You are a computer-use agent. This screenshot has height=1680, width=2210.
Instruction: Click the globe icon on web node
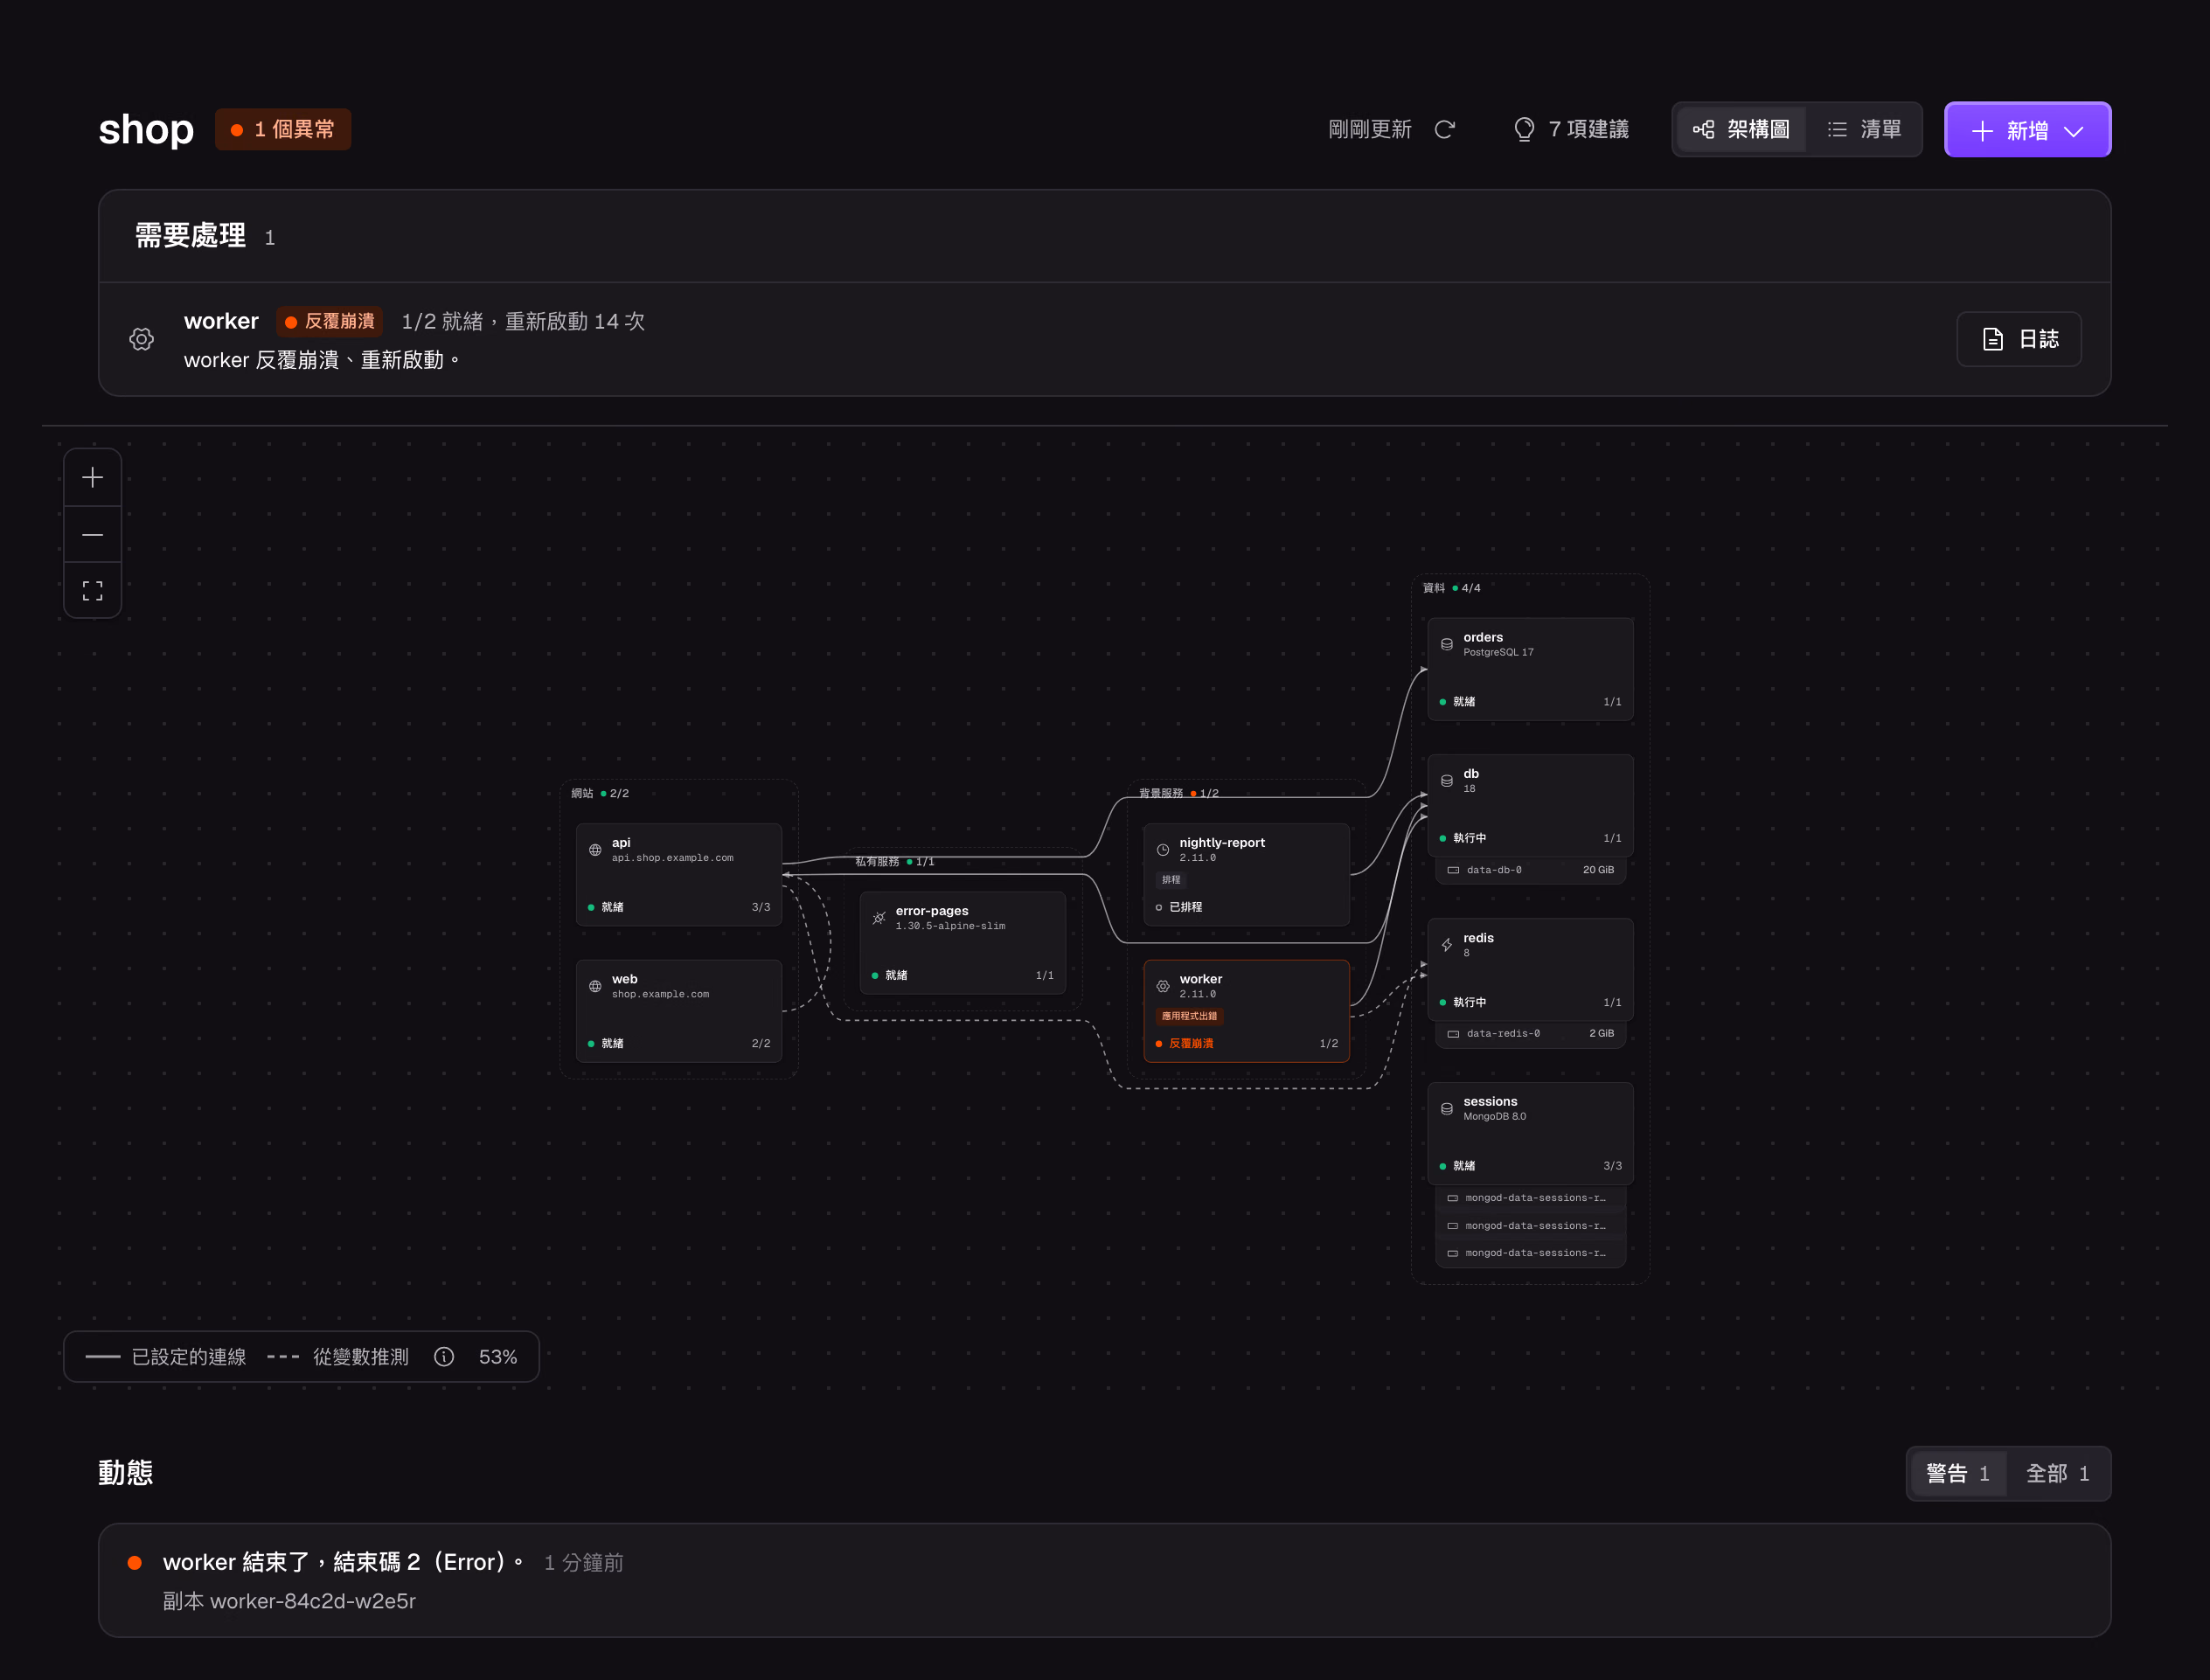point(595,986)
